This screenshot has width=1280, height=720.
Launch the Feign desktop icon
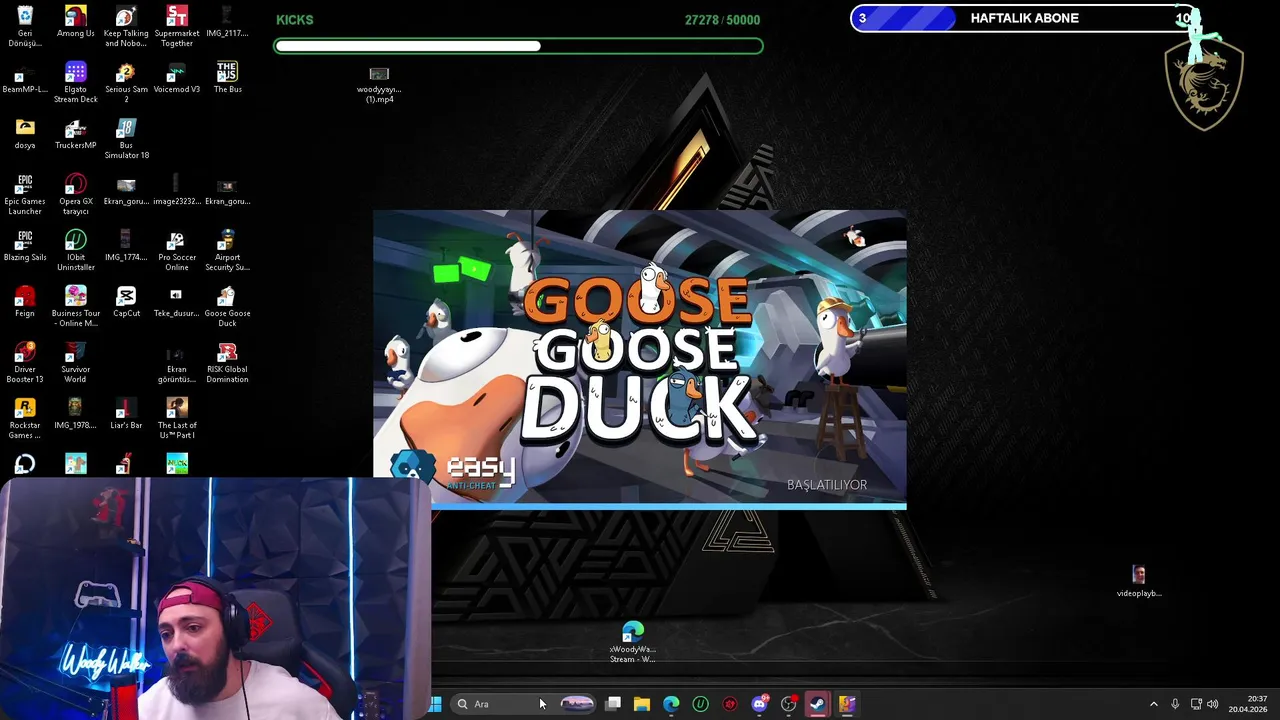pyautogui.click(x=25, y=302)
